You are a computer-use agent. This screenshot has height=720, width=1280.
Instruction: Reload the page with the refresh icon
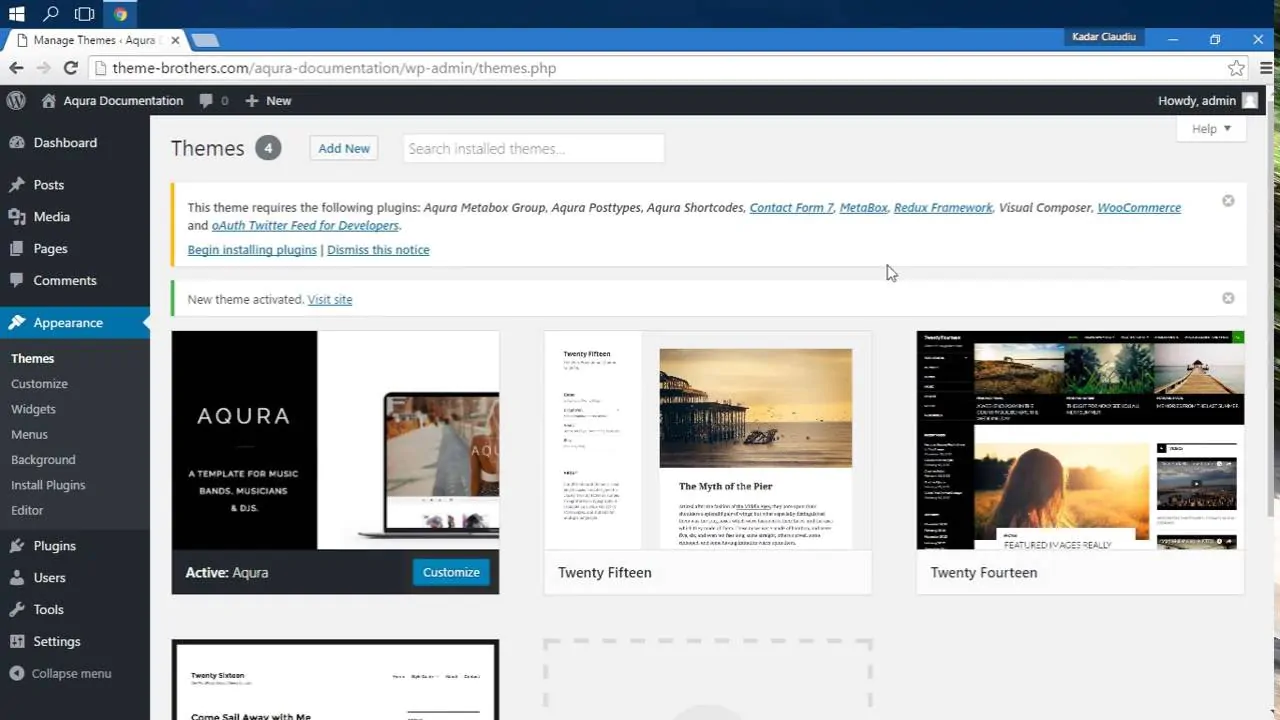coord(70,68)
